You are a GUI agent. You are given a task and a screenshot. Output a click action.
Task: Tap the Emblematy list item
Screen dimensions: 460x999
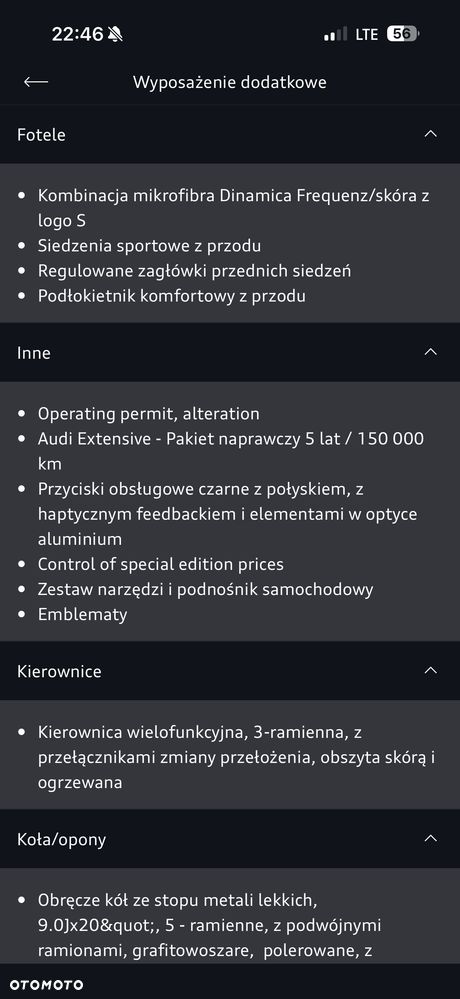82,615
